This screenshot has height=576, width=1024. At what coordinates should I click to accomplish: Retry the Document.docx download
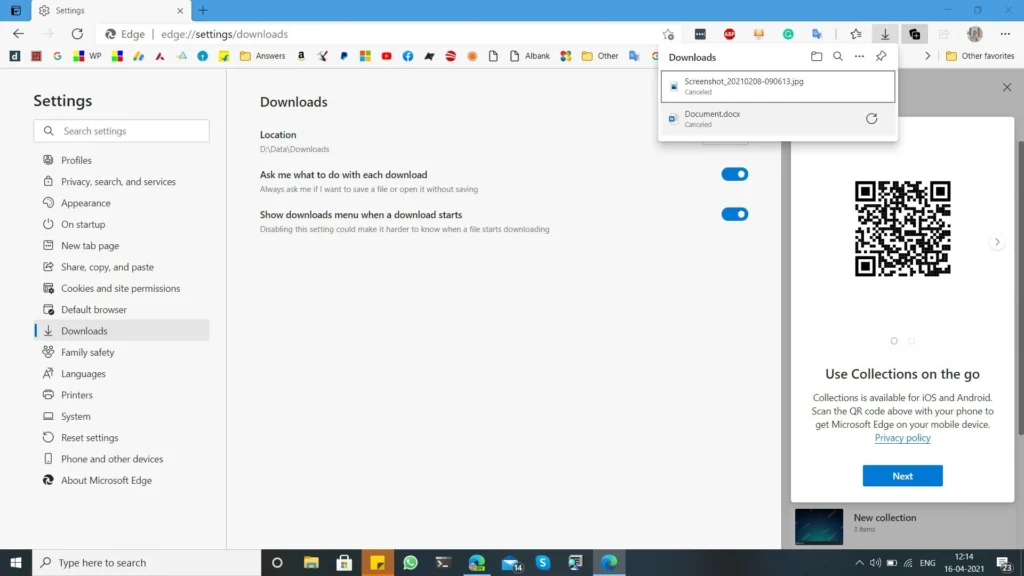pyautogui.click(x=871, y=119)
